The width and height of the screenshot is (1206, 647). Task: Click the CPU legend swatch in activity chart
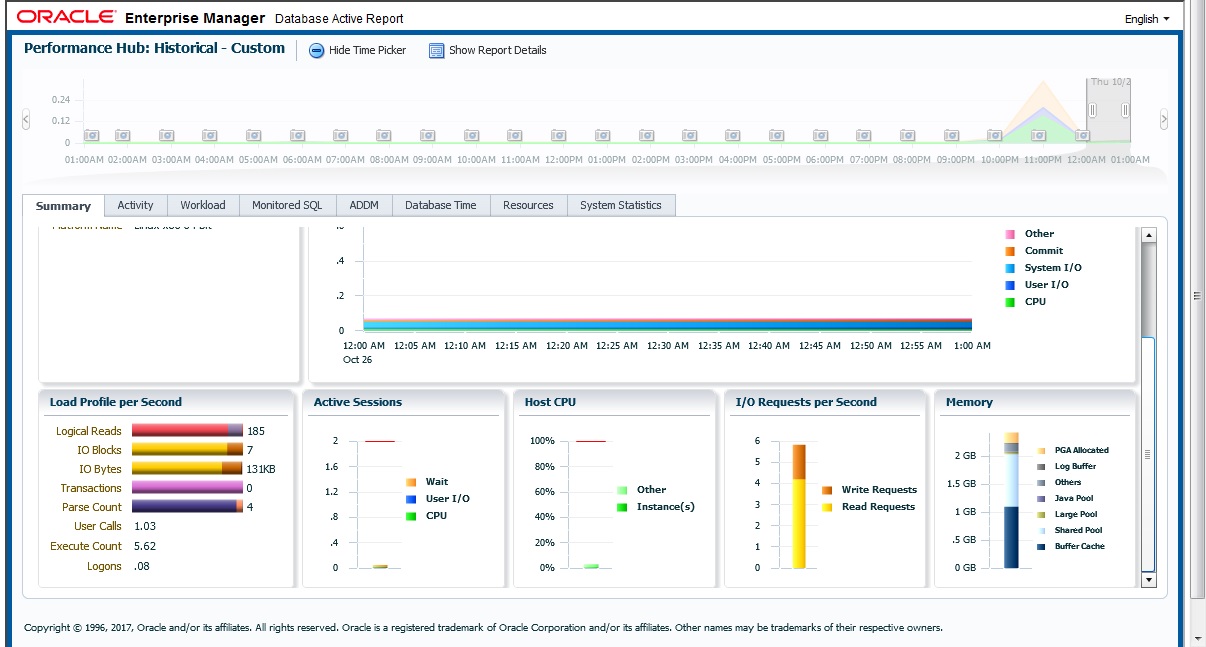pos(1010,302)
